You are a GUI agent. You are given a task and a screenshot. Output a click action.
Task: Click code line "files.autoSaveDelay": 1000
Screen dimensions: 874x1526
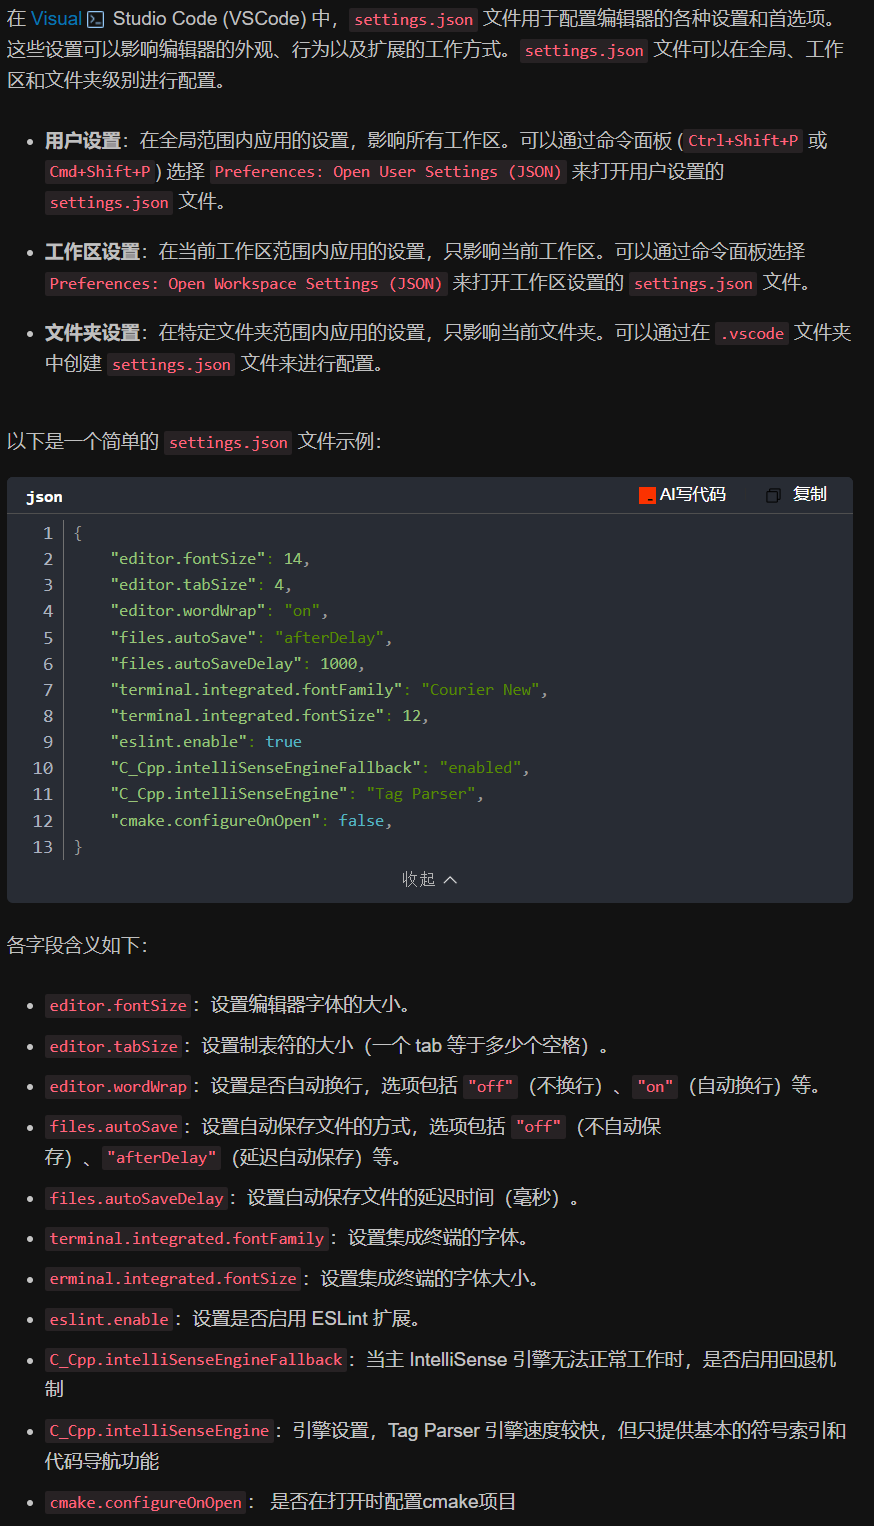238,663
